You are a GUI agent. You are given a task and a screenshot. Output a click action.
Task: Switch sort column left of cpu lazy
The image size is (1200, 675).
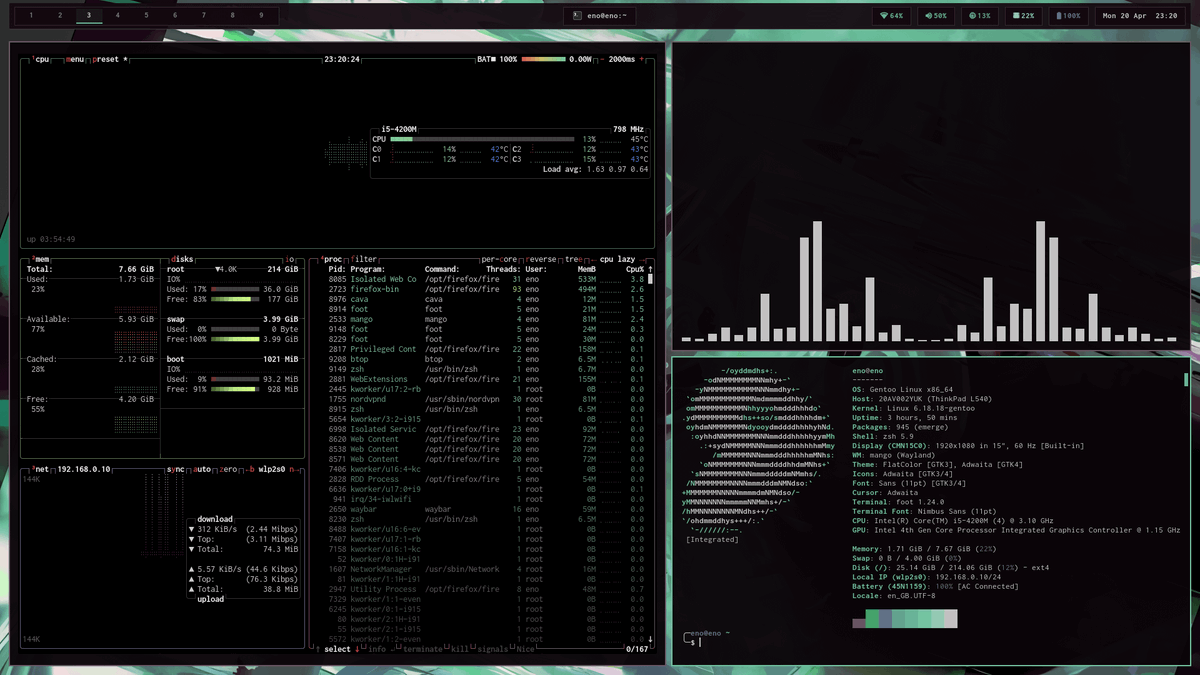point(596,259)
